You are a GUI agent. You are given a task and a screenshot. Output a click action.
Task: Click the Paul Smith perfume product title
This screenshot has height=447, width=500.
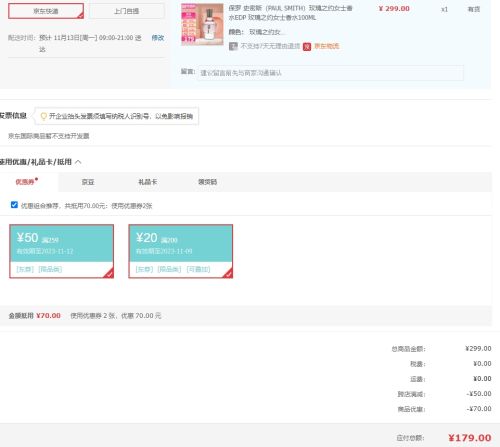[x=290, y=13]
